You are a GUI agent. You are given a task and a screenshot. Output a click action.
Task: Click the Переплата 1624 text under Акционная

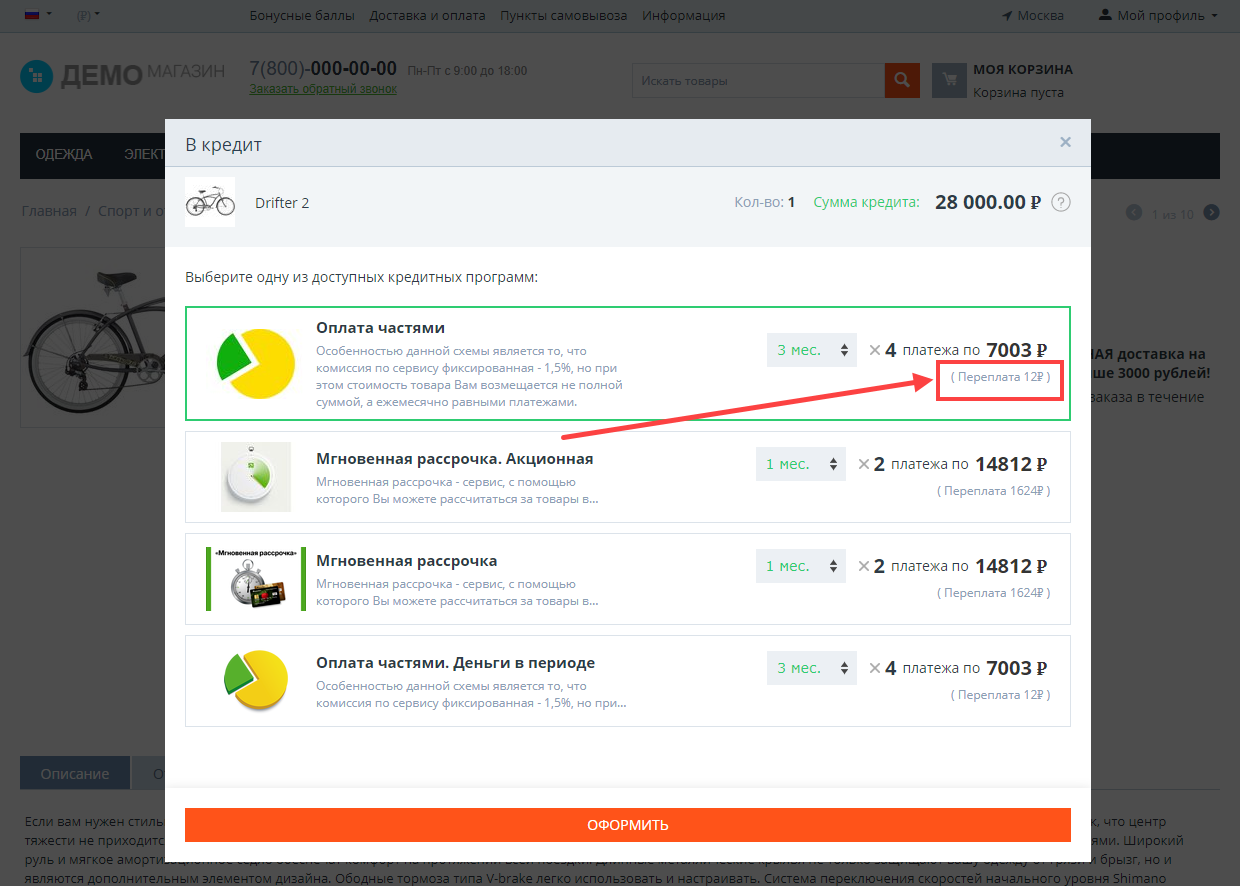994,491
